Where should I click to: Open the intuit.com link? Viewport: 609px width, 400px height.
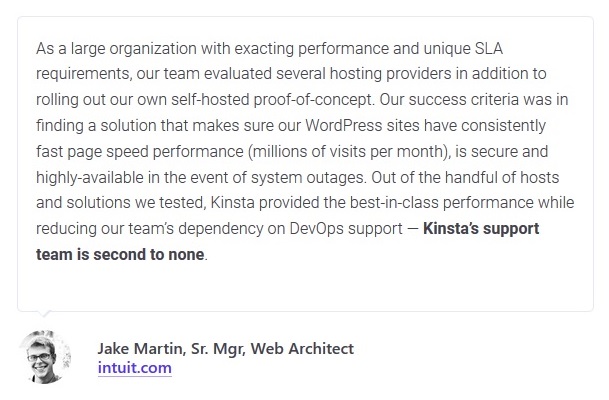(134, 368)
